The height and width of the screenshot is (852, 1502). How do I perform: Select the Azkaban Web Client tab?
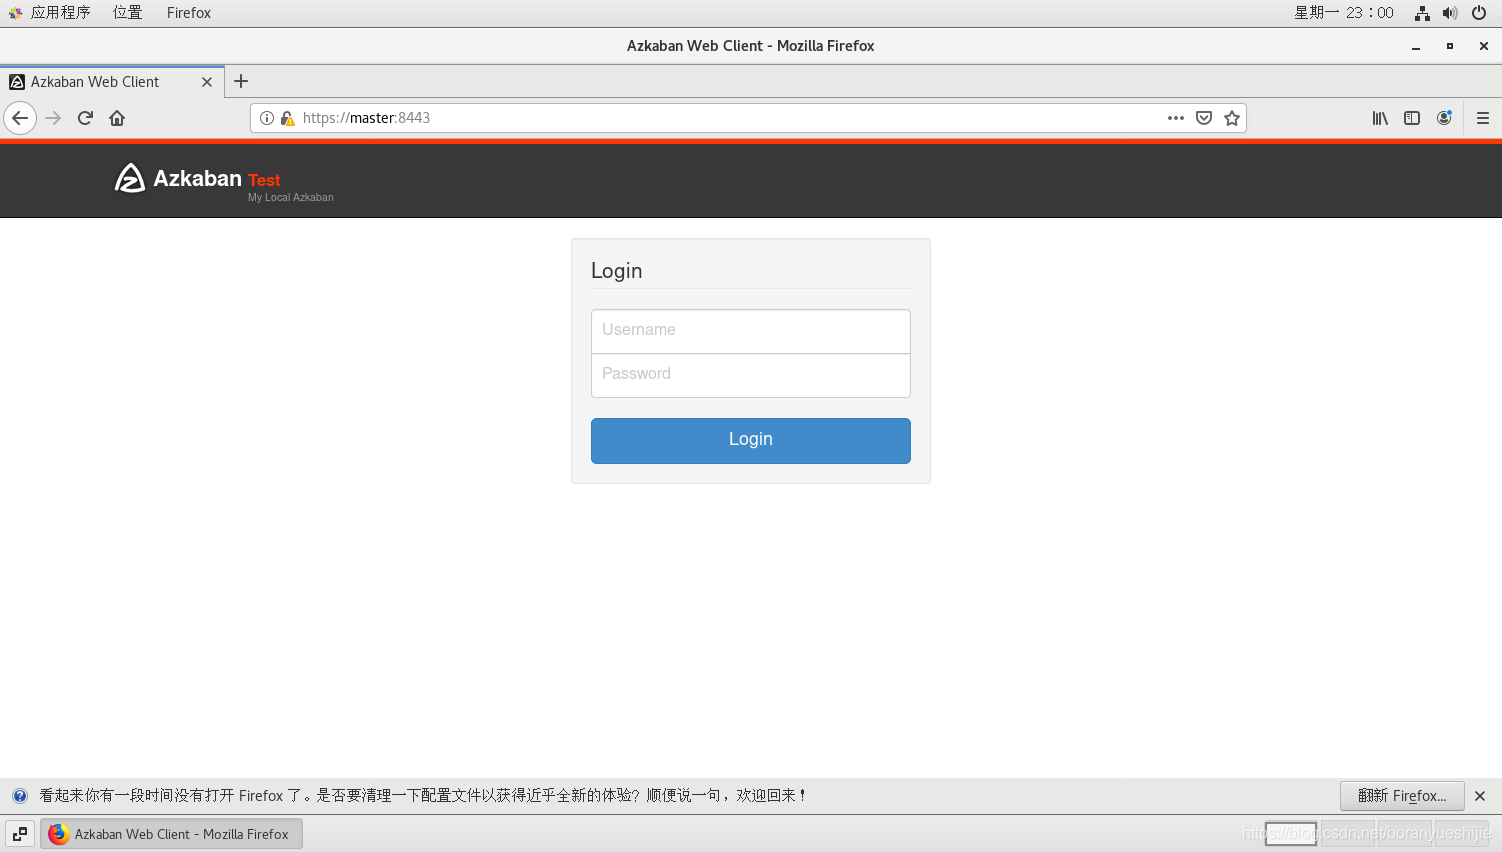[112, 82]
